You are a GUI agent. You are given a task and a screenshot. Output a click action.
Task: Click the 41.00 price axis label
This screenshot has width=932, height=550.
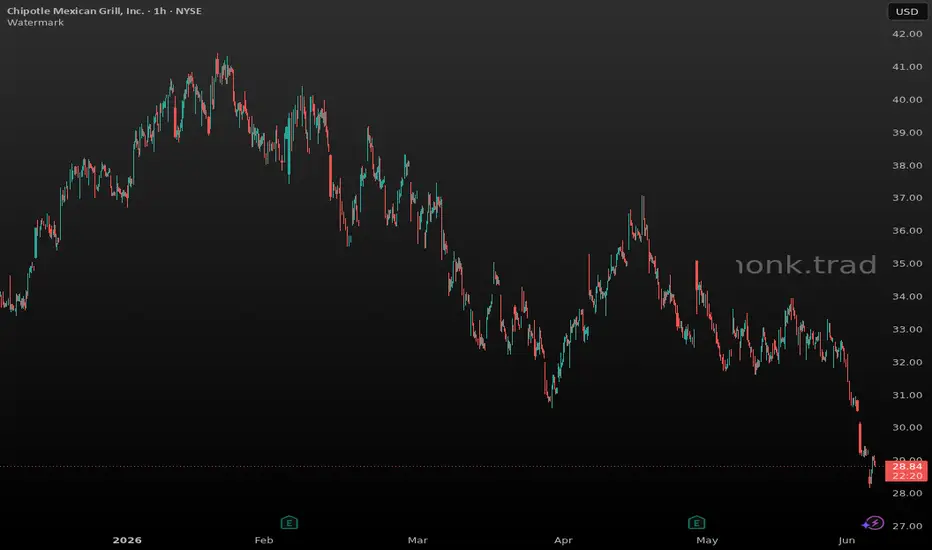(907, 67)
